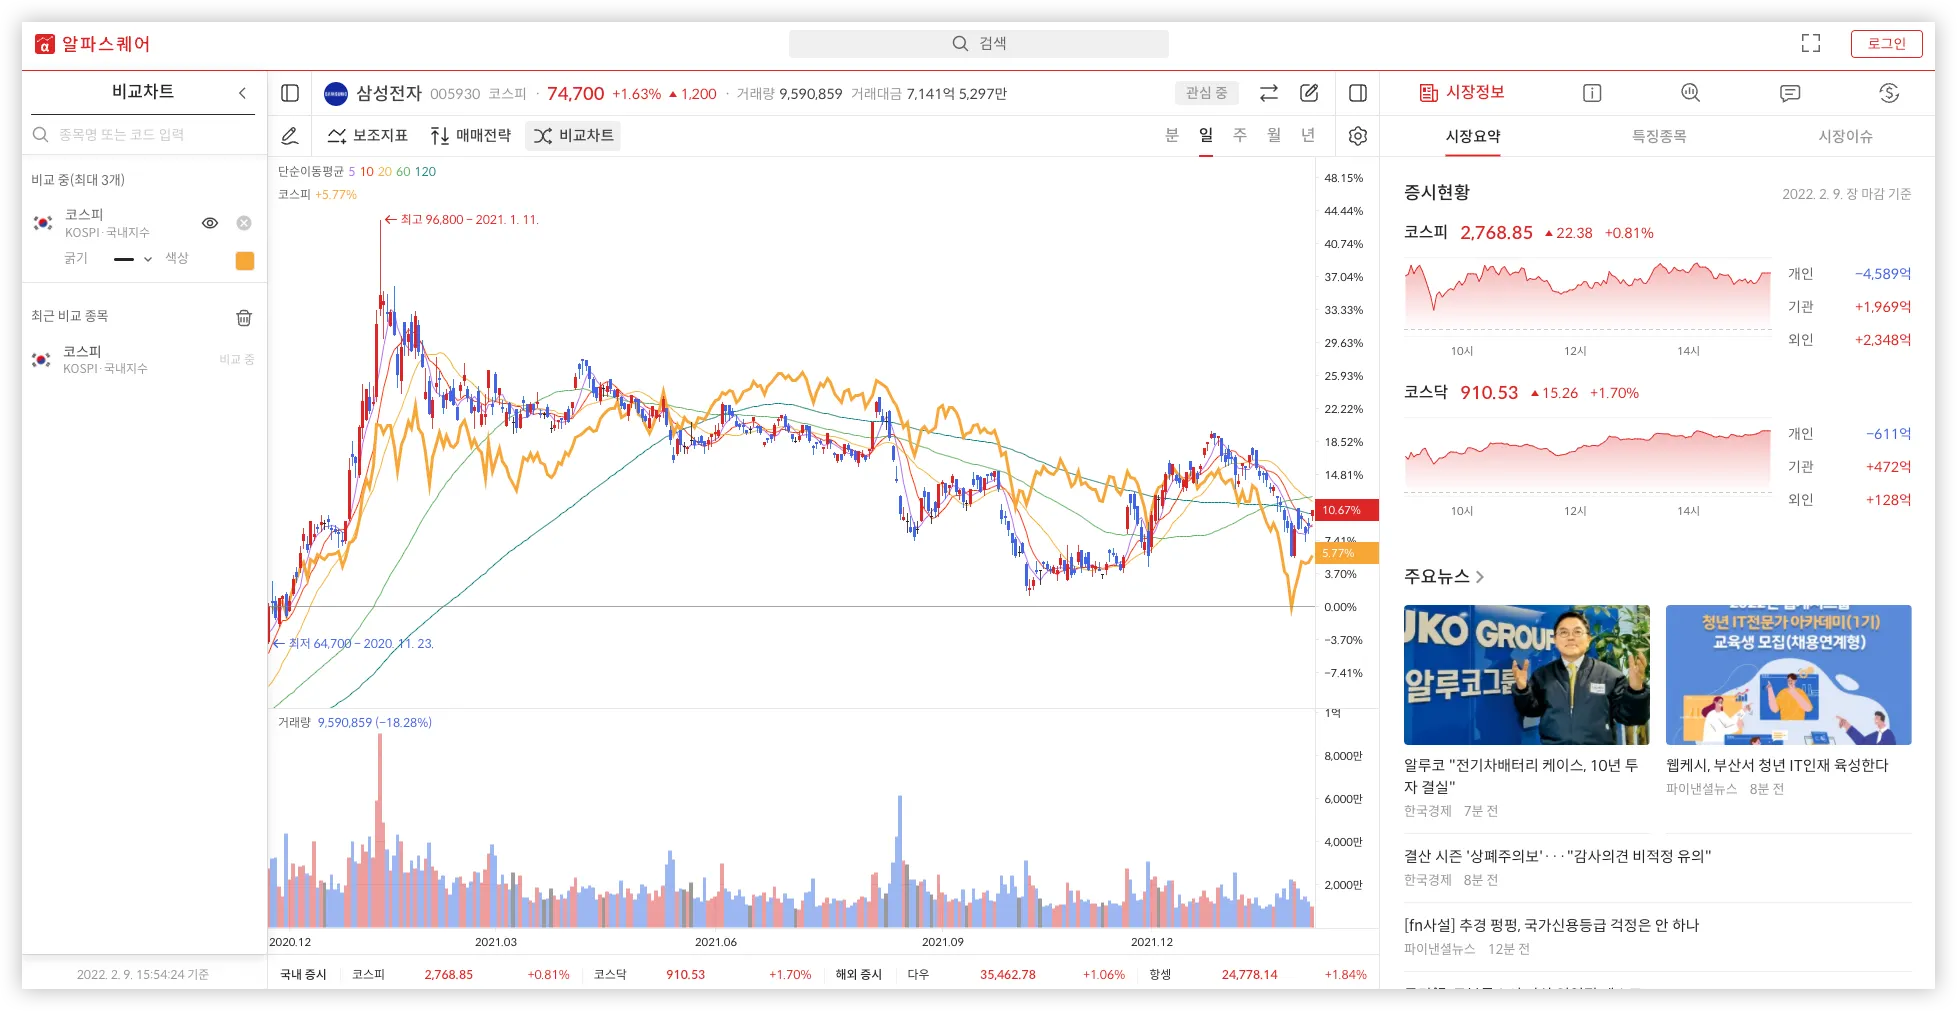Open the 웹케시 news thumbnail

click(x=1788, y=675)
